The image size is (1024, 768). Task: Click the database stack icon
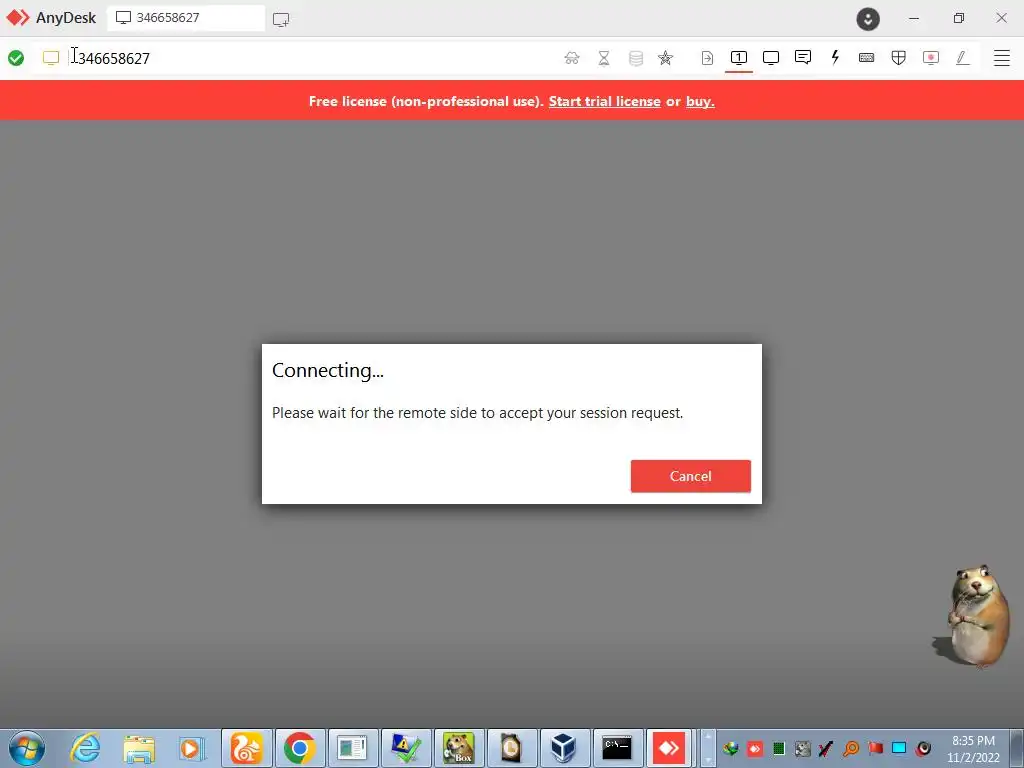coord(635,58)
